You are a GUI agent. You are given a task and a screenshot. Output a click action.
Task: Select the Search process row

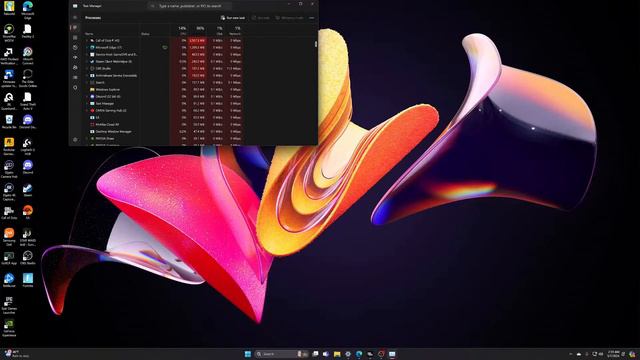click(163, 82)
